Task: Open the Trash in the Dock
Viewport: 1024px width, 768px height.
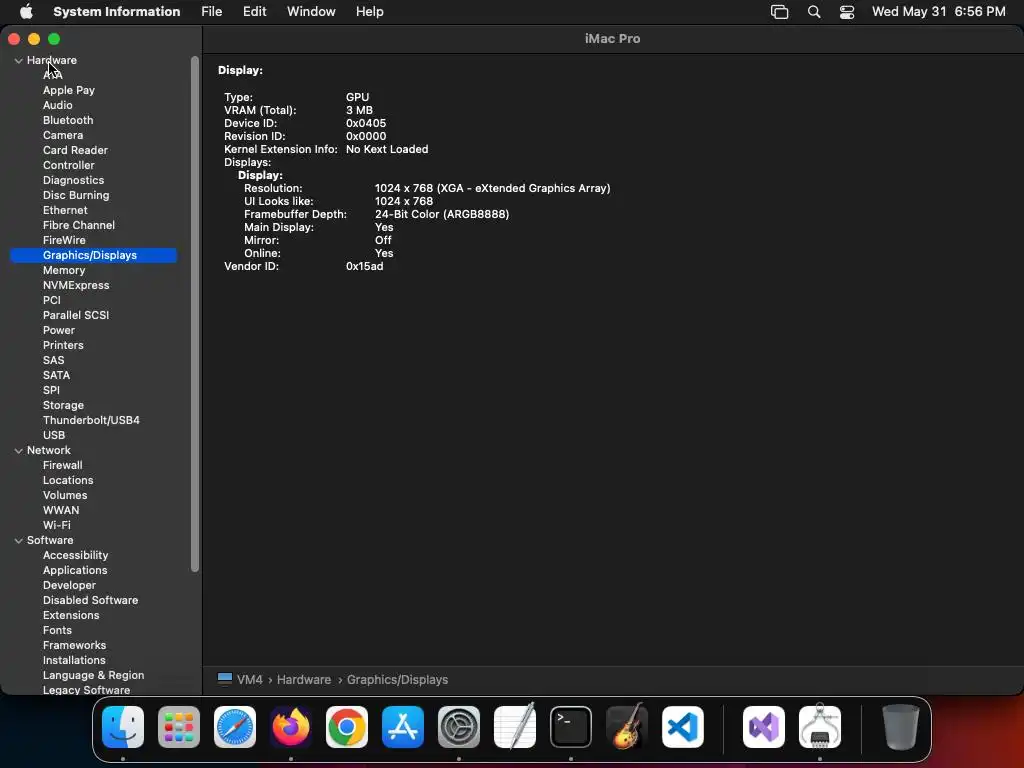Action: pos(901,727)
